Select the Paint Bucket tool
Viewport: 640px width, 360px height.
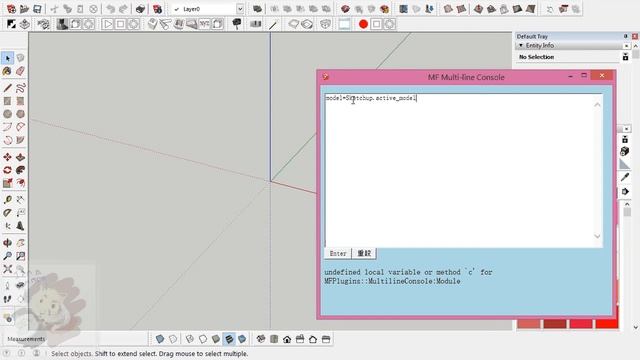[x=7, y=71]
